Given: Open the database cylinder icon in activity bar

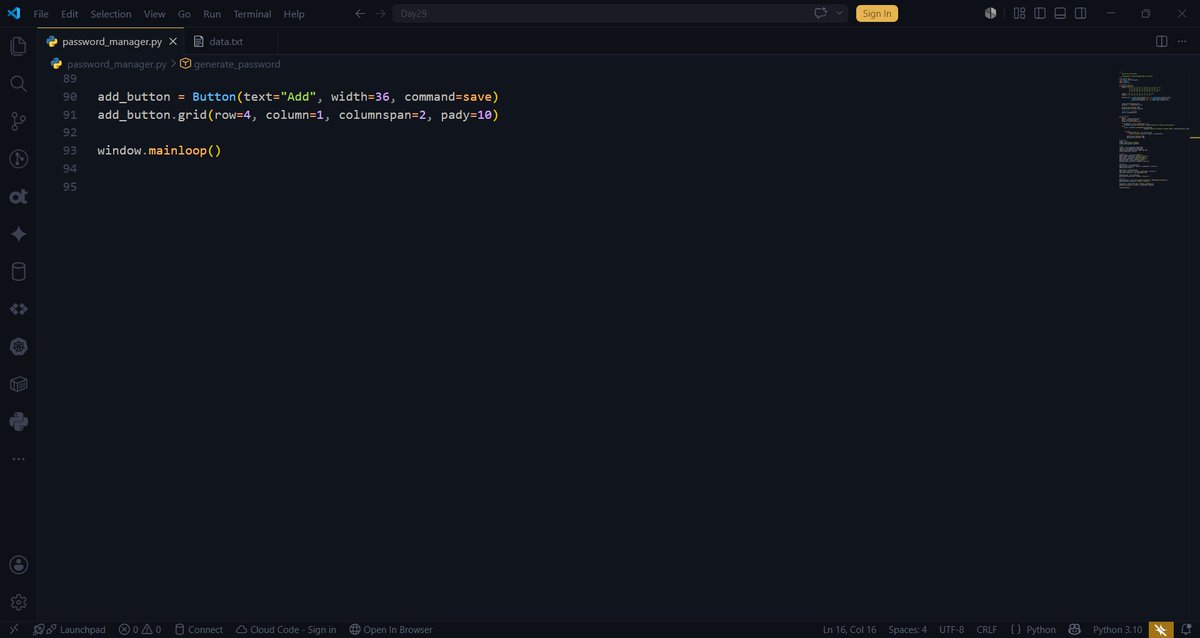Looking at the screenshot, I should [18, 272].
